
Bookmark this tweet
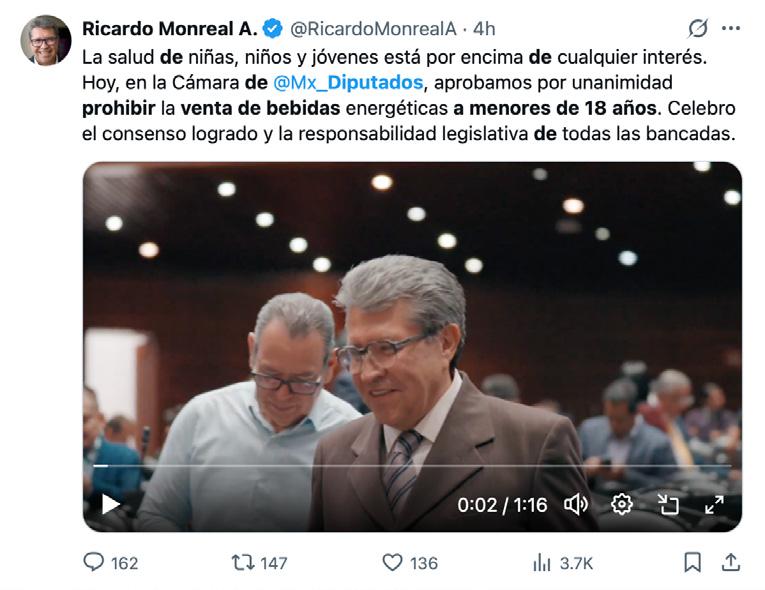coord(692,562)
